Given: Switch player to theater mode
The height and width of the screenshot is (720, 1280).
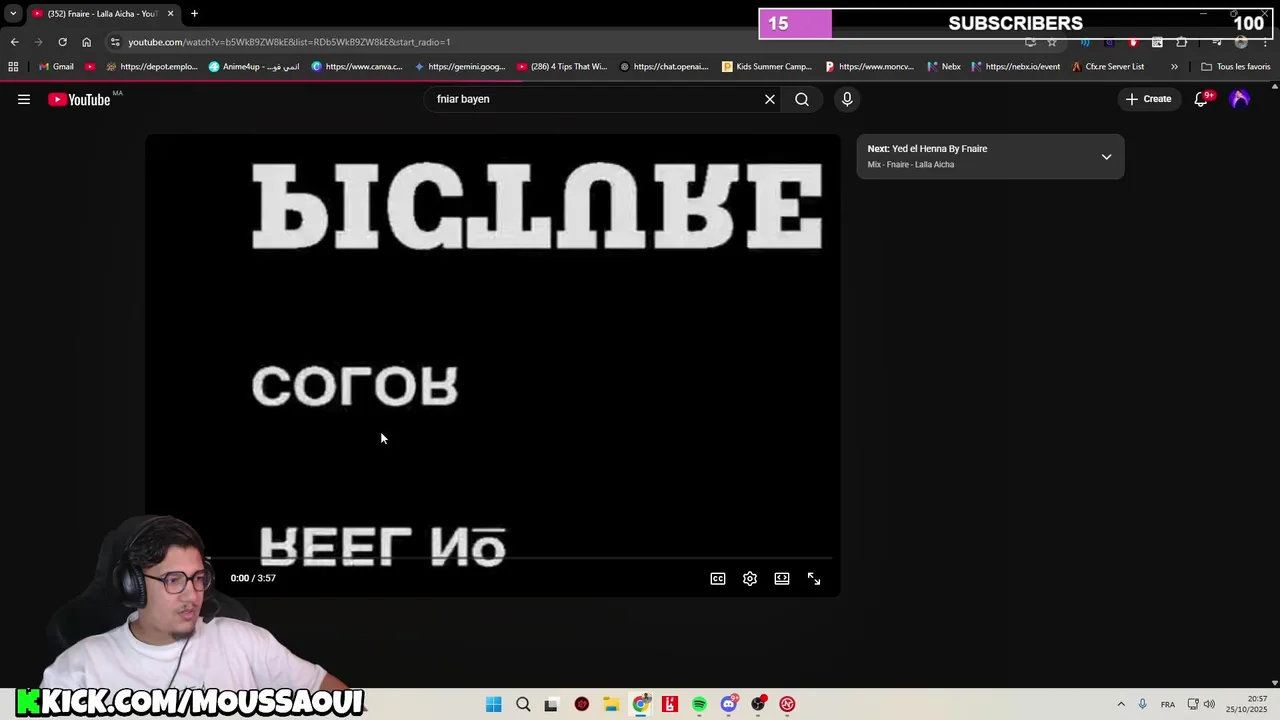Looking at the screenshot, I should 782,578.
